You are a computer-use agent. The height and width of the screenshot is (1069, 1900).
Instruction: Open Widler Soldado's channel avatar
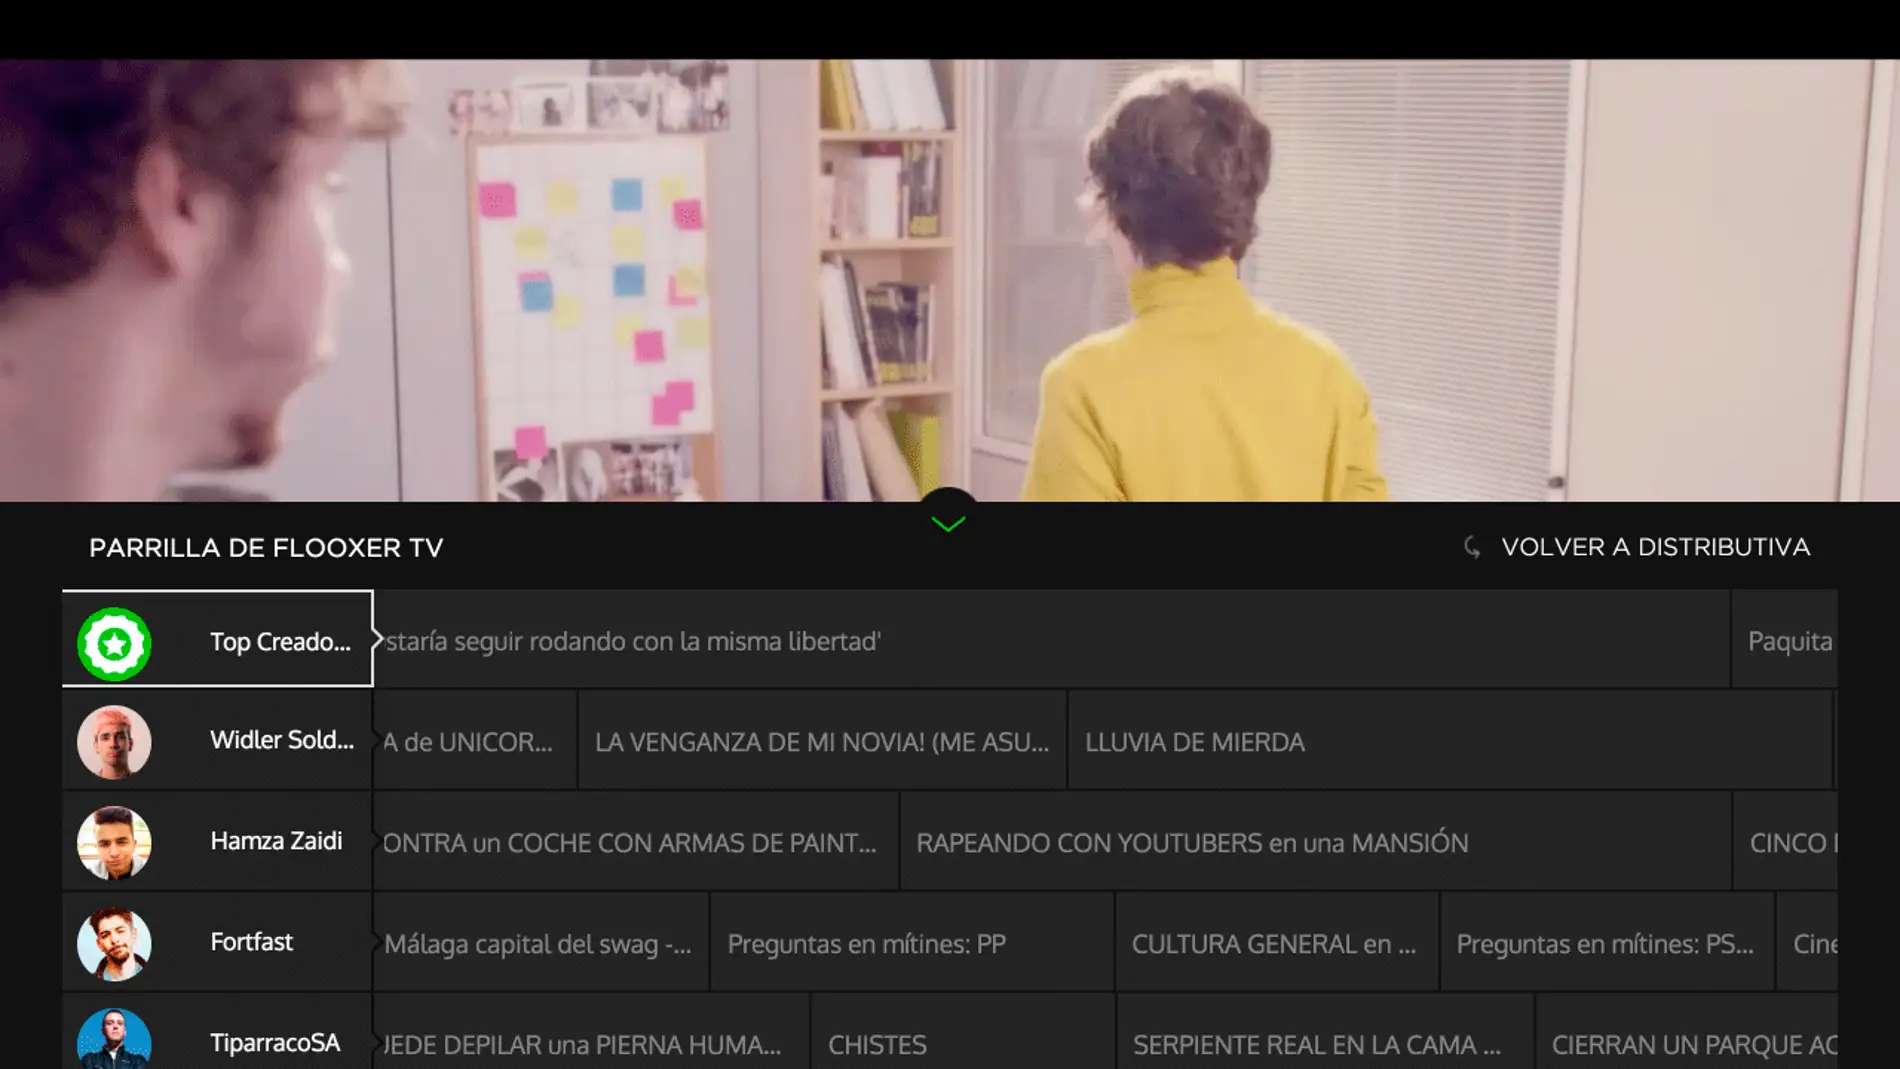point(114,742)
